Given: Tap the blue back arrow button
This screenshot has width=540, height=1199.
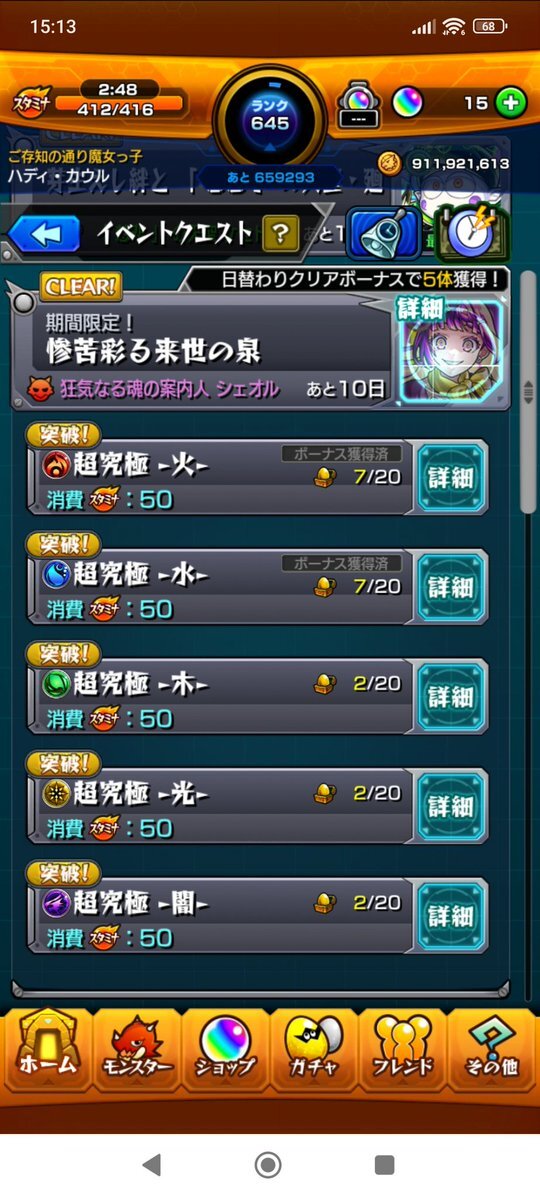Looking at the screenshot, I should tap(44, 234).
